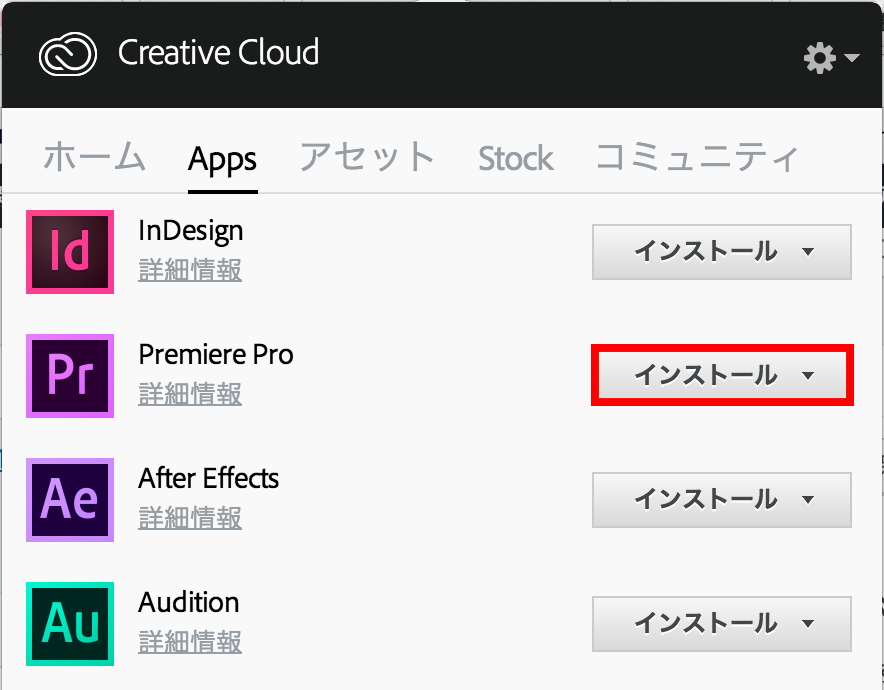Open the アセット tab
884x690 pixels.
coord(367,158)
